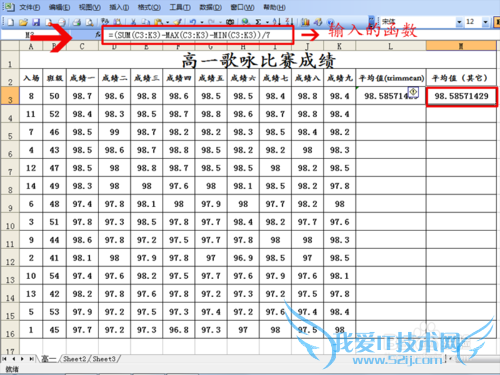
Task: Click header cell 成绩一
Action: pyautogui.click(x=82, y=78)
